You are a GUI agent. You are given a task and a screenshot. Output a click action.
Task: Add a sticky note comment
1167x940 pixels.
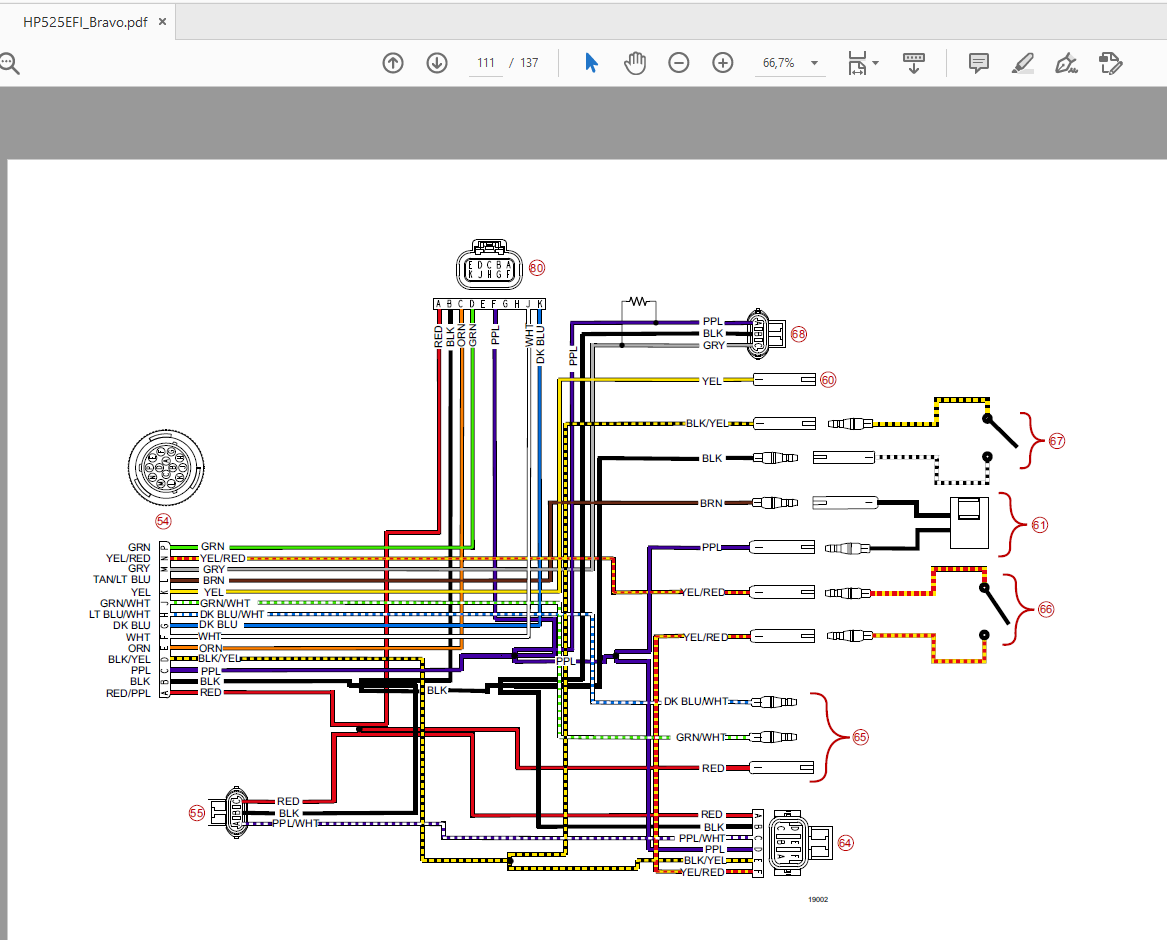point(979,63)
